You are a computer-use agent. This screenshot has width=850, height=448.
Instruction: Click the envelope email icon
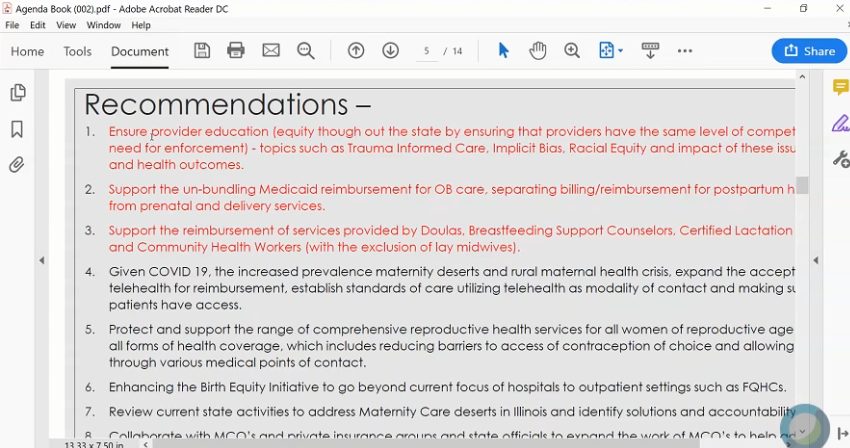[x=271, y=51]
